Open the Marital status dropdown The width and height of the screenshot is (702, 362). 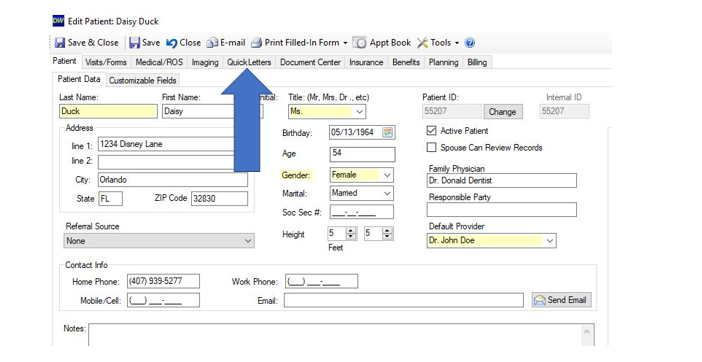tap(387, 193)
